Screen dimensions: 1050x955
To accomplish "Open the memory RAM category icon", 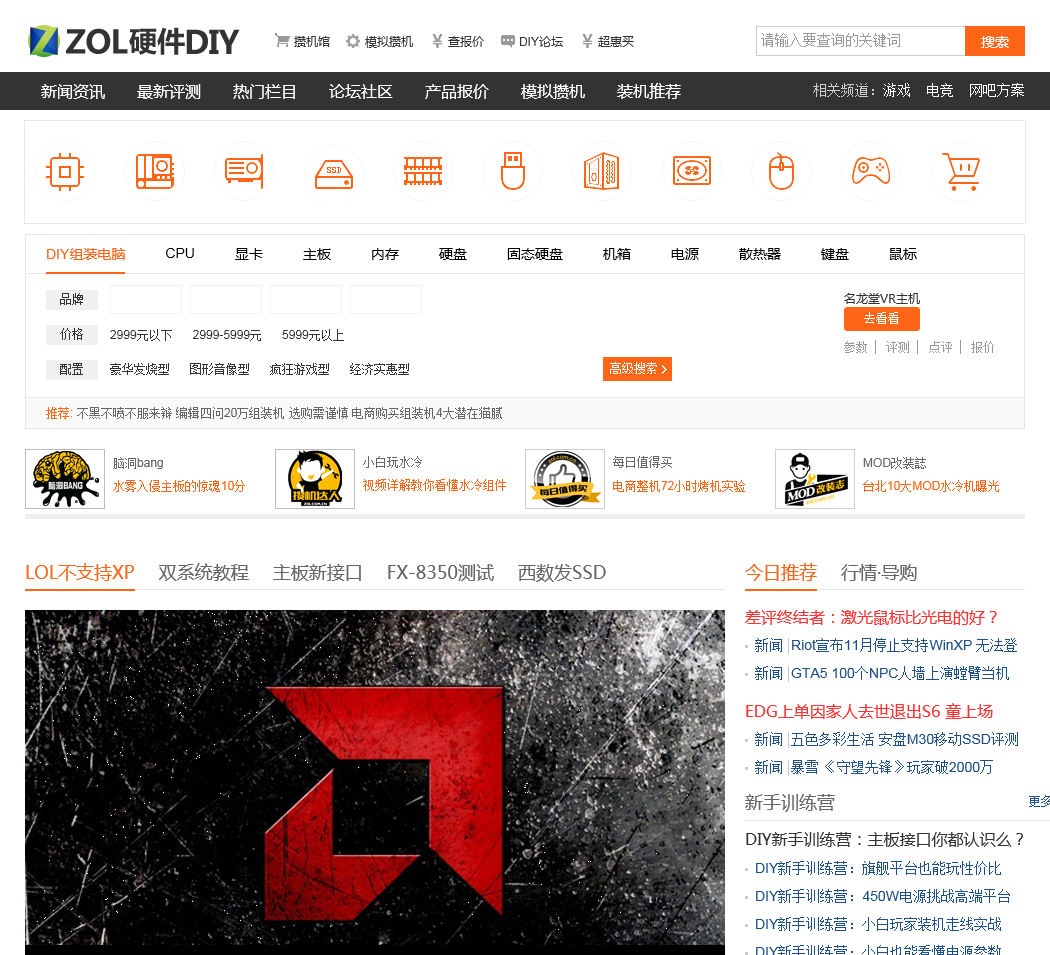I will point(423,171).
